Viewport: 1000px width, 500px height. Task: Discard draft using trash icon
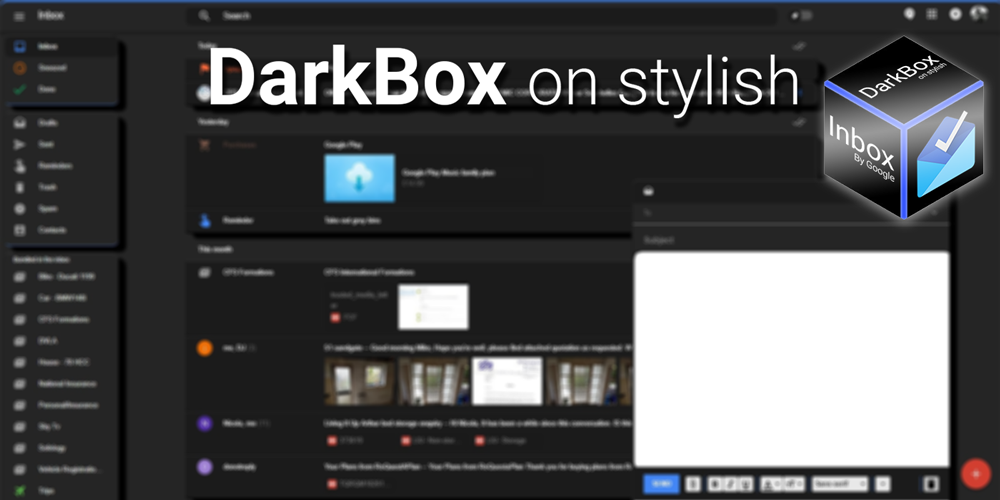[932, 484]
